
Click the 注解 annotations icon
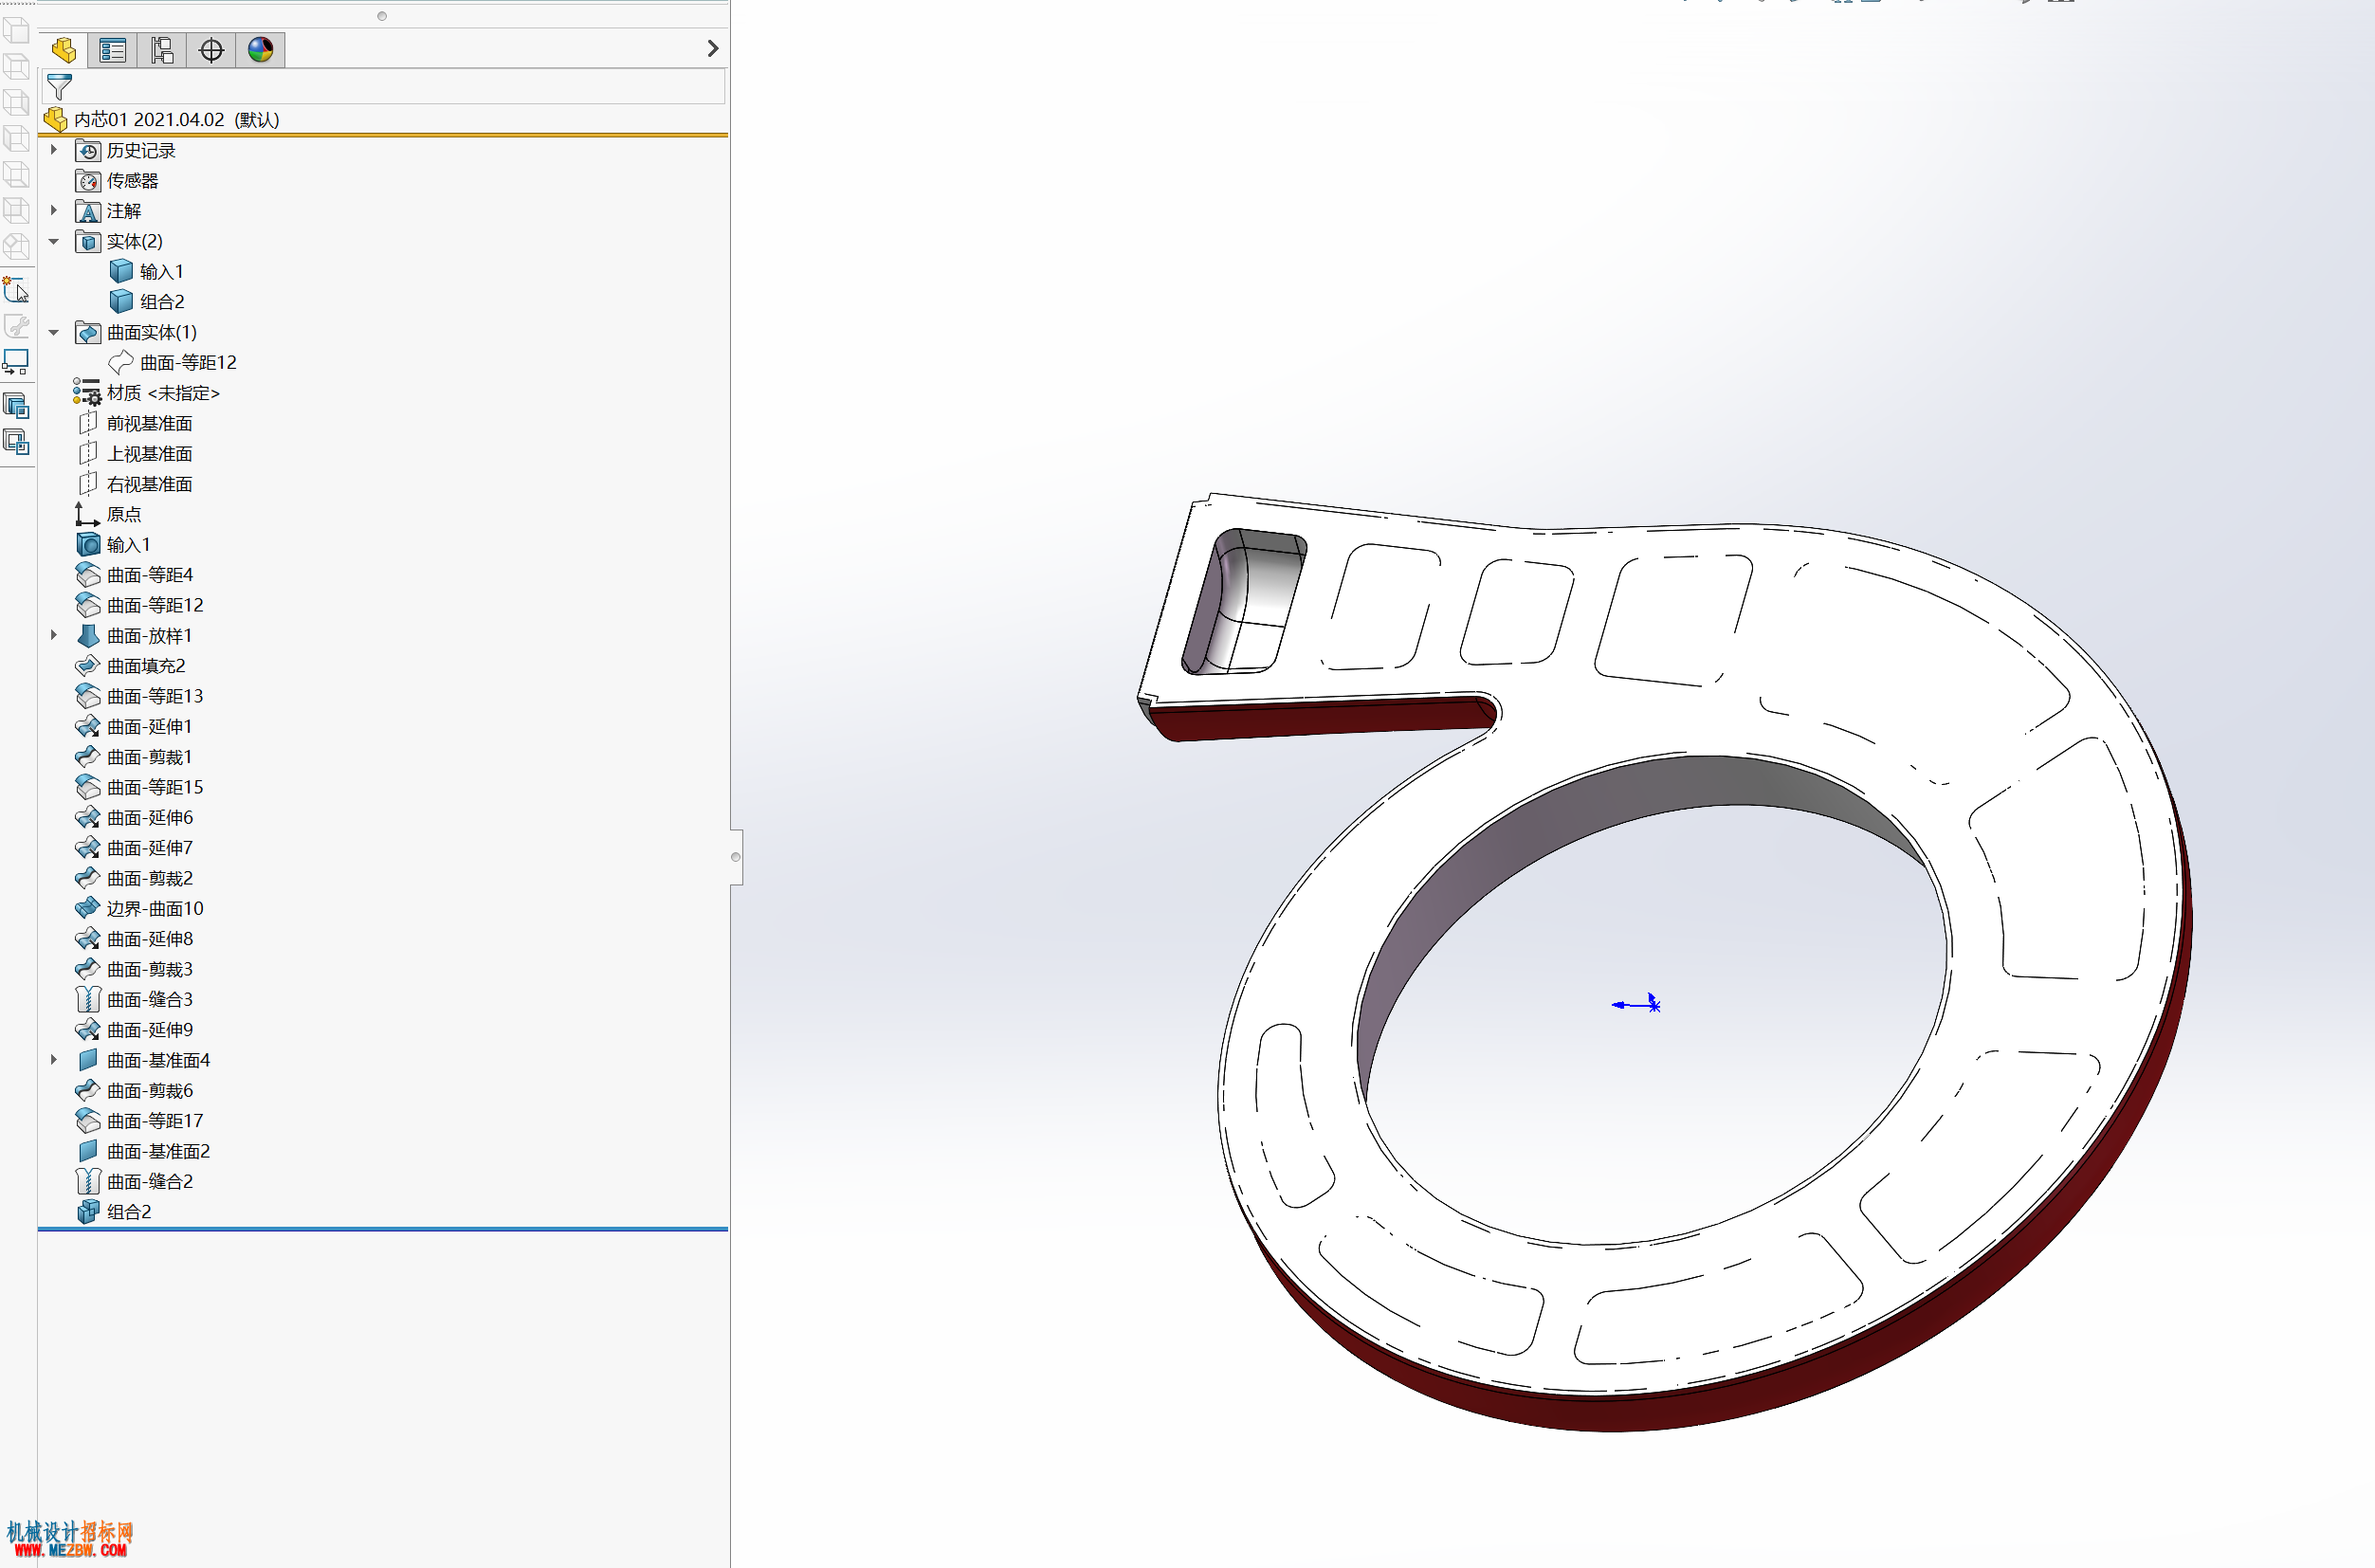click(x=88, y=211)
